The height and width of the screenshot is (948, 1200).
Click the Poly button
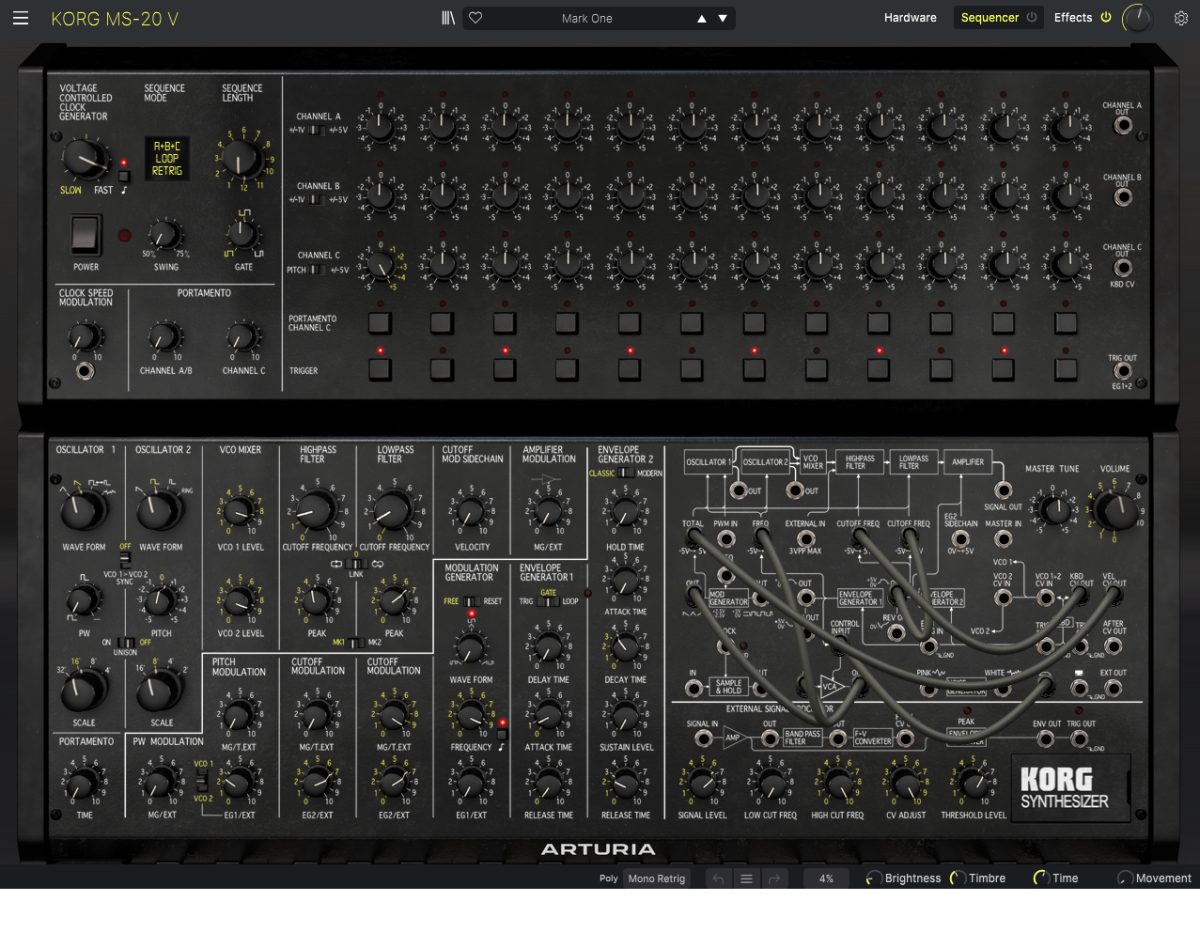[x=608, y=878]
